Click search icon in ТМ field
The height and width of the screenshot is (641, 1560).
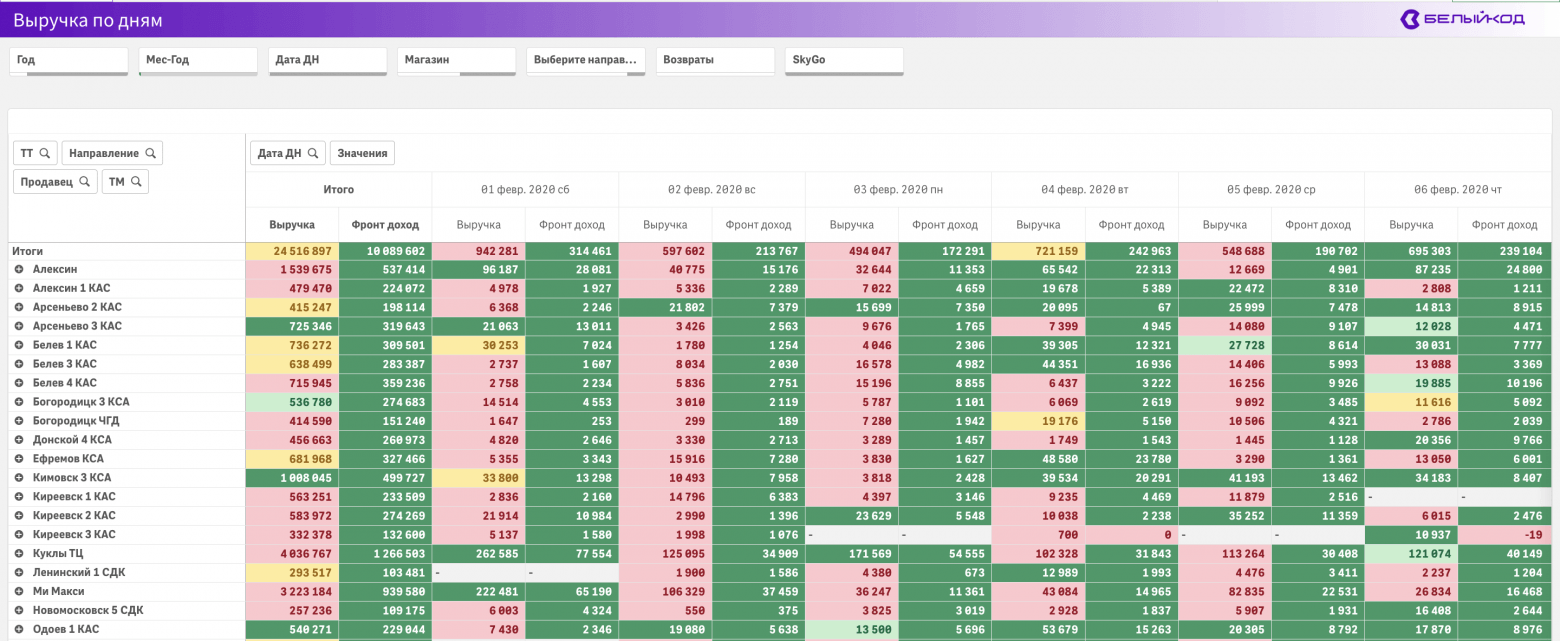tap(136, 182)
